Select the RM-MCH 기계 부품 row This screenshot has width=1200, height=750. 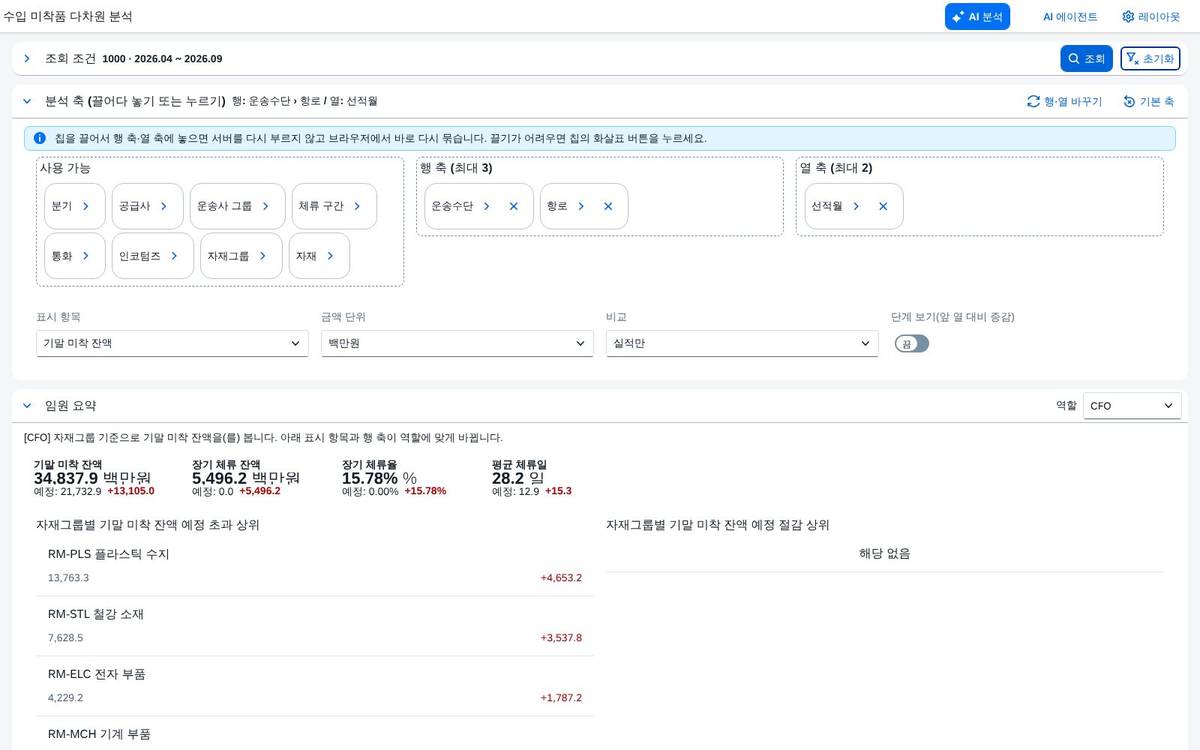click(314, 734)
